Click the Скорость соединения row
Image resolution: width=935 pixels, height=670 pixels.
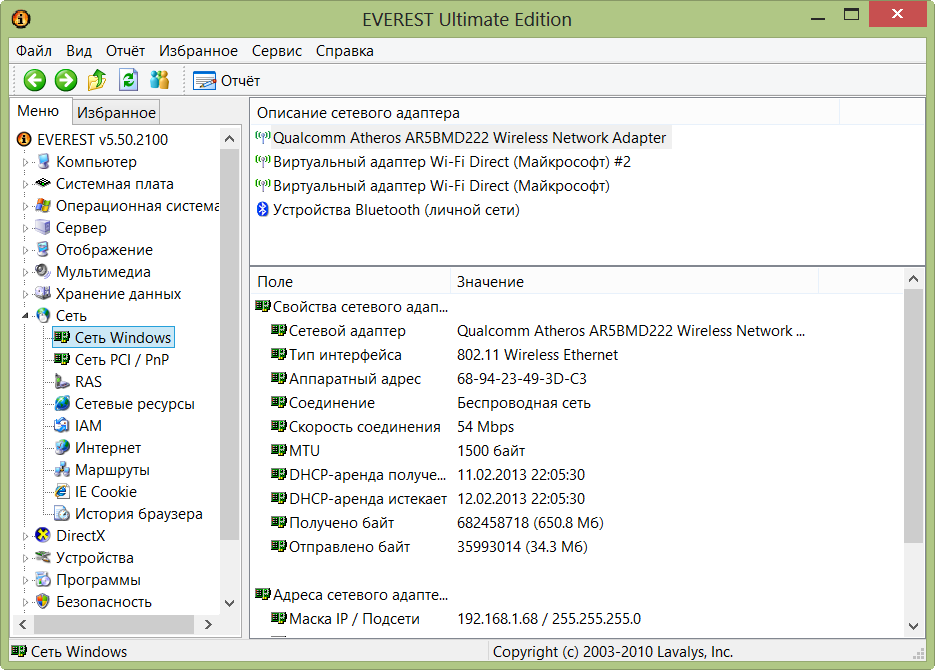(x=394, y=427)
